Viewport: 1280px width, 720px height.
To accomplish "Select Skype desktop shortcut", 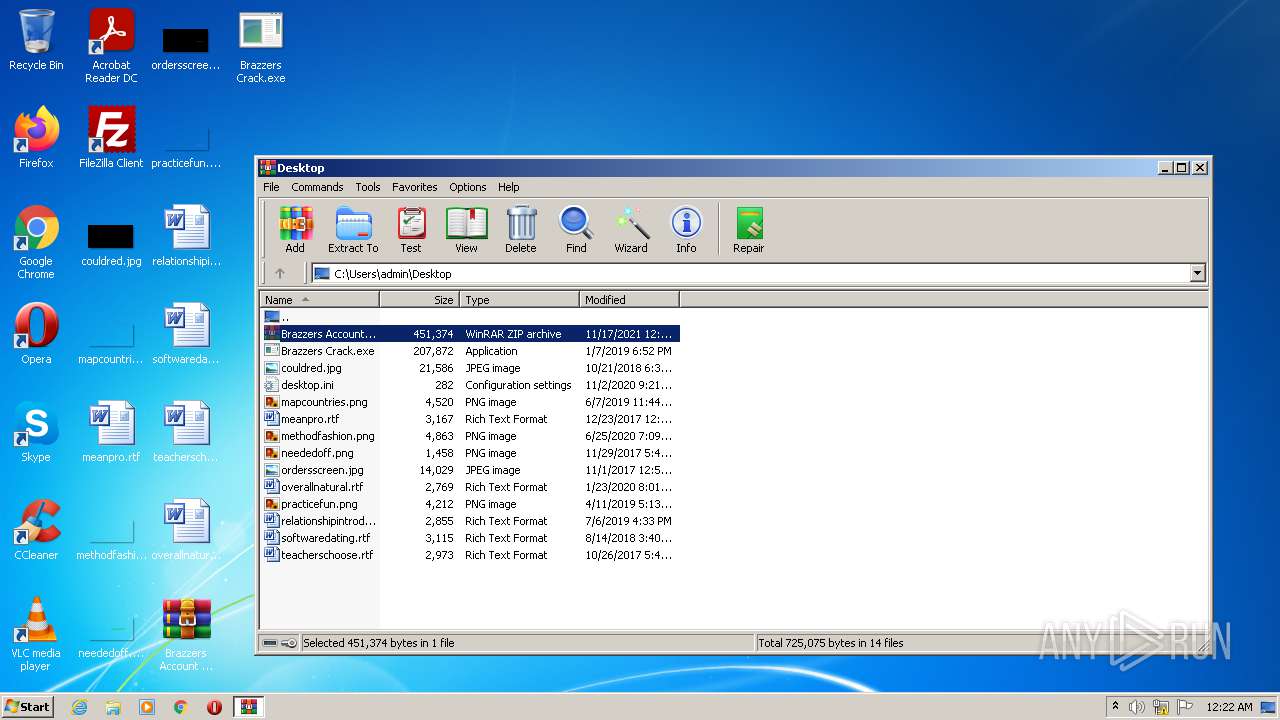I will [36, 432].
